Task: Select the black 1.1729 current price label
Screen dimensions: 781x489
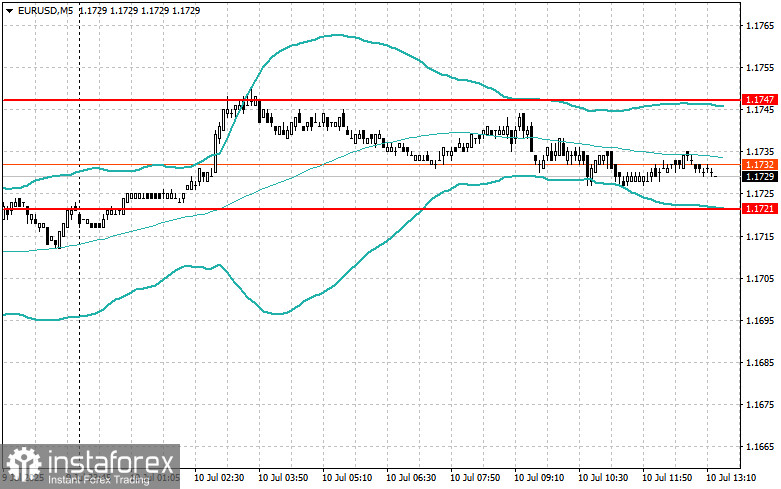Action: 760,176
